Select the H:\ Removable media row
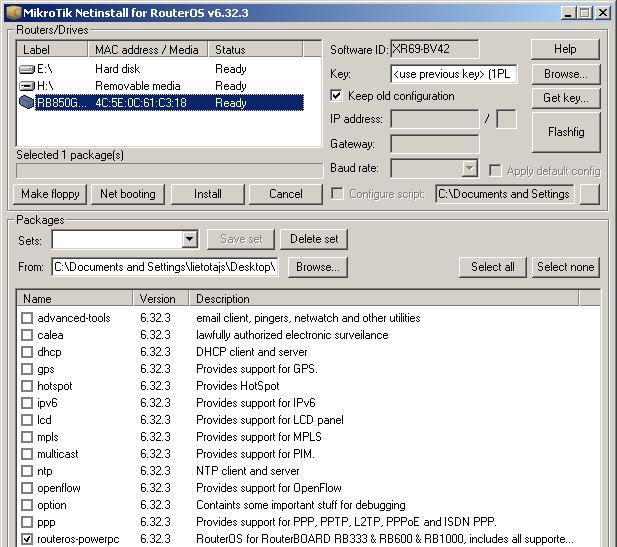617x547 pixels. coord(161,86)
